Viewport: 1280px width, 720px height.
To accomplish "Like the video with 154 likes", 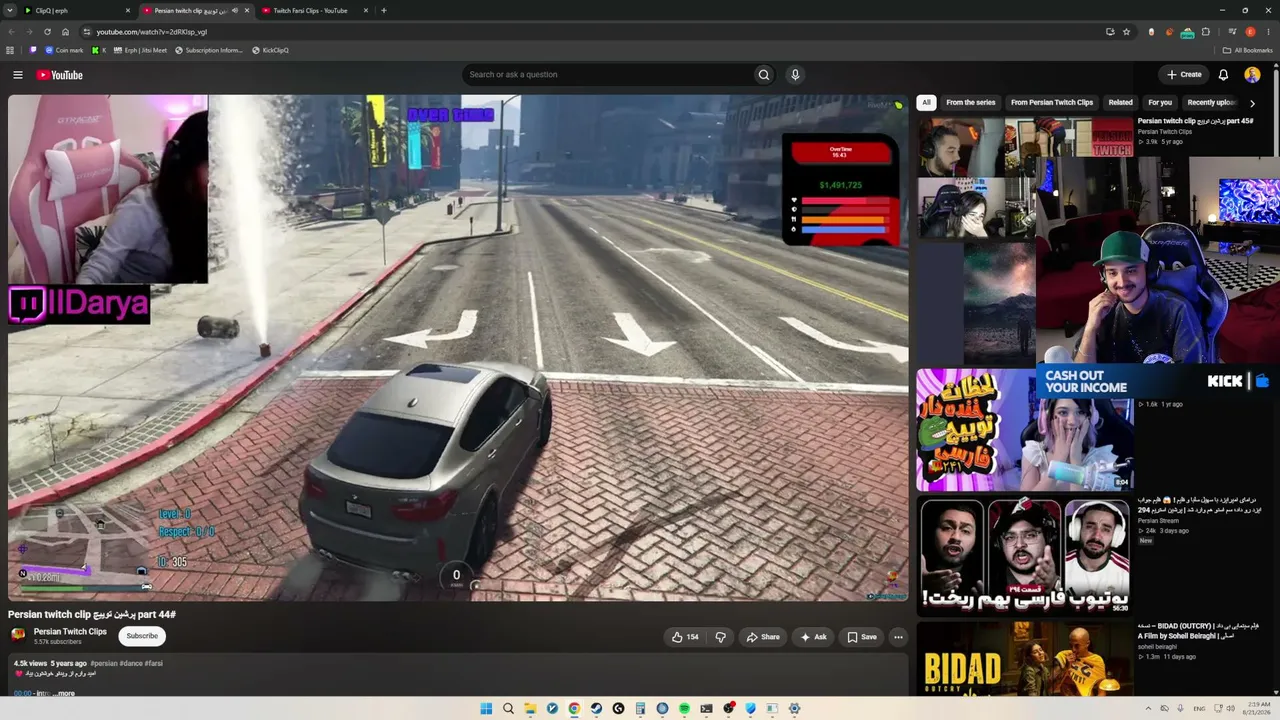I will [x=686, y=637].
